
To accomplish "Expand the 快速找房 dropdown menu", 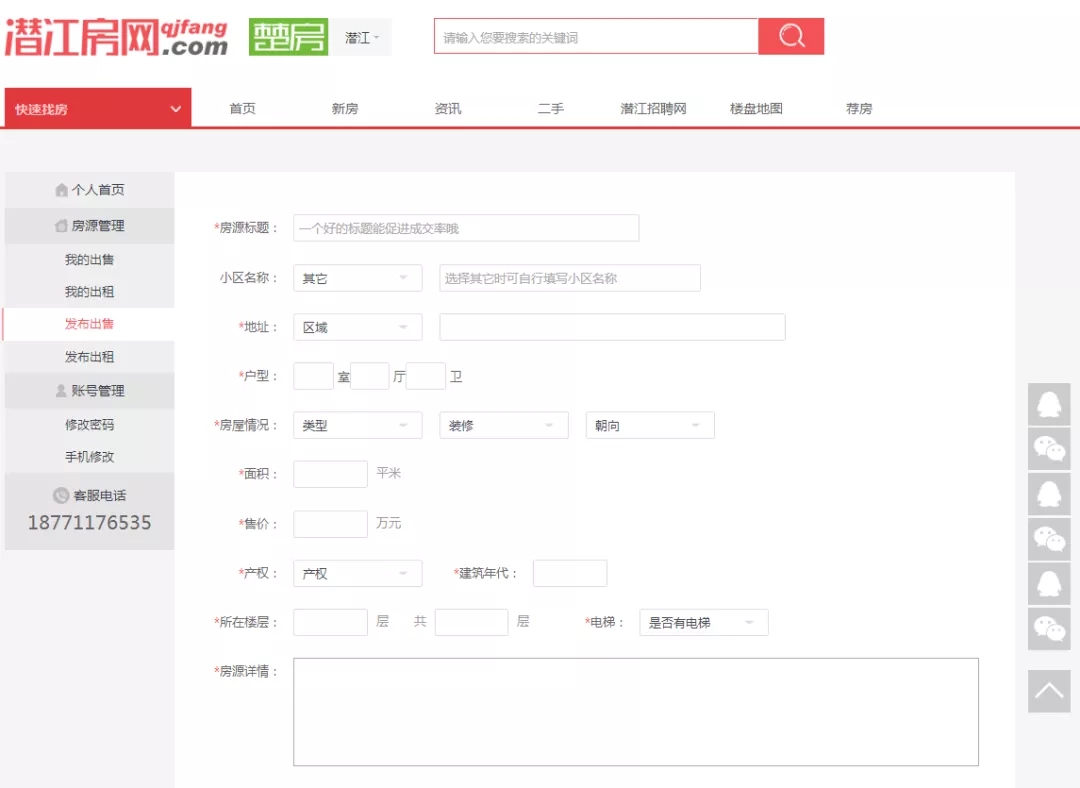I will 97,109.
